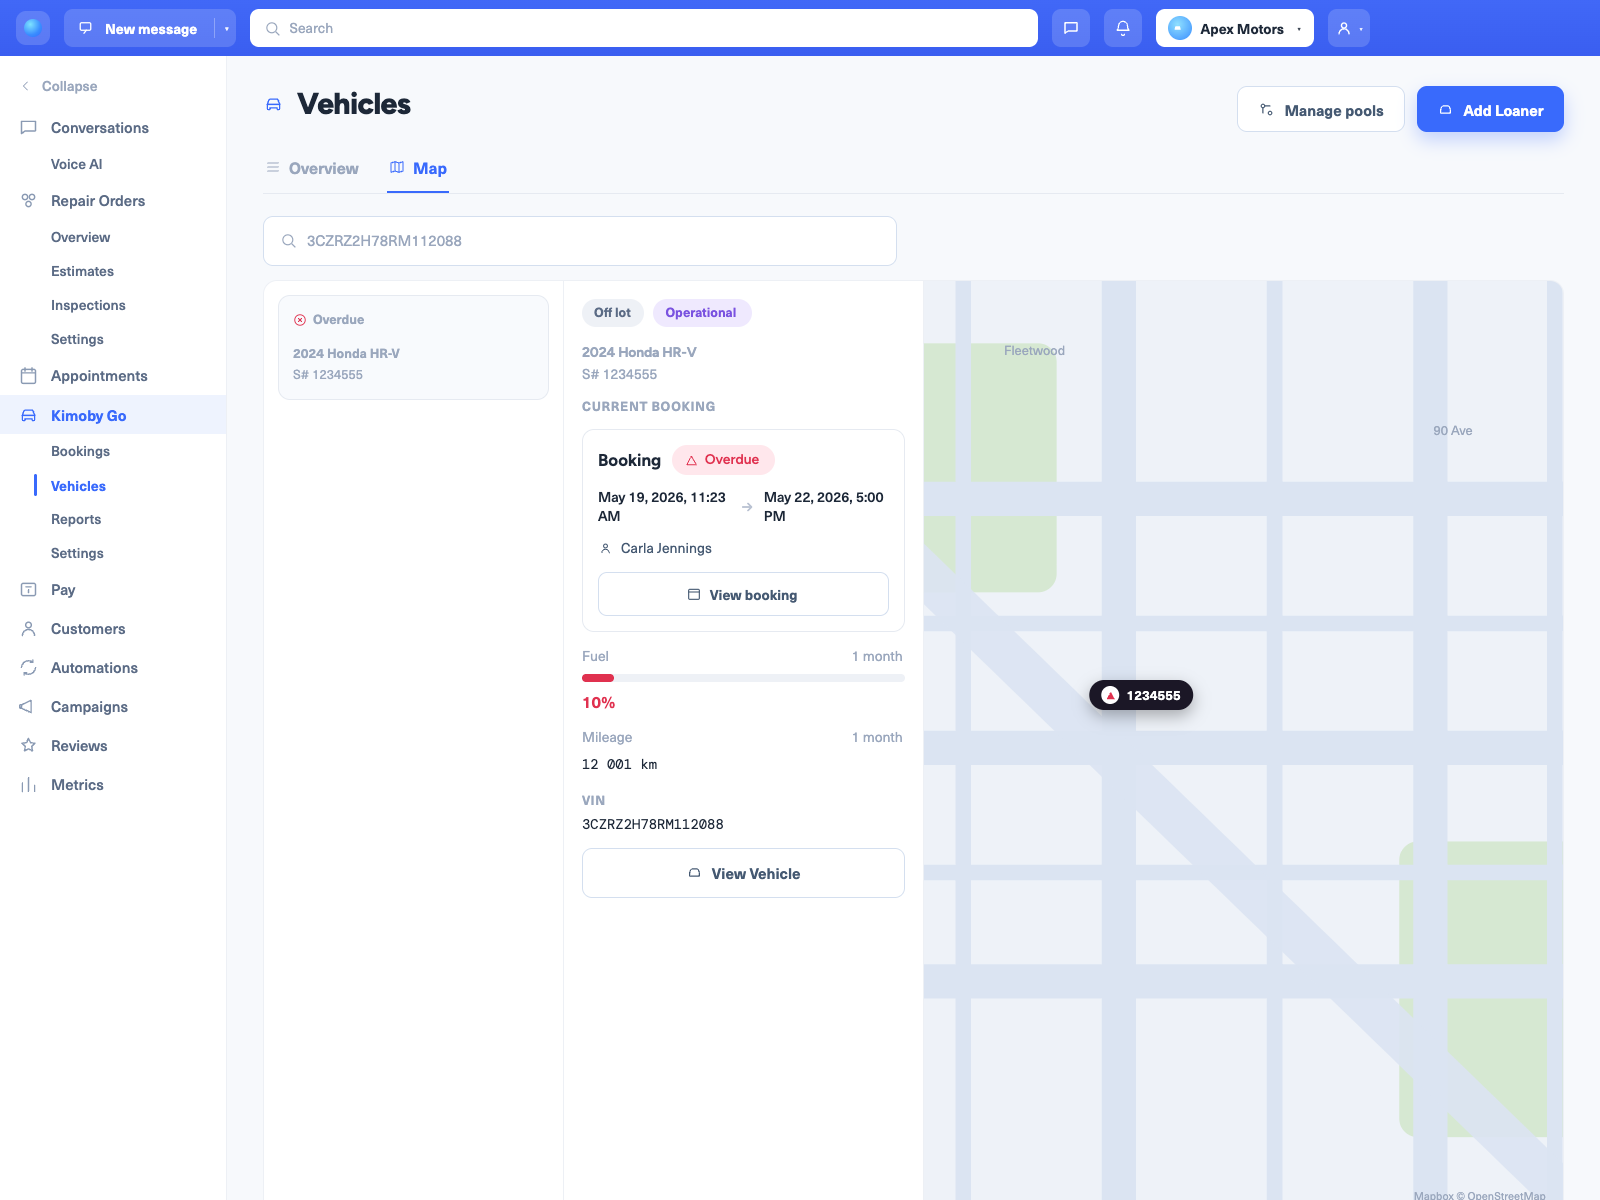
Task: Open the Reviews star item
Action: click(79, 746)
